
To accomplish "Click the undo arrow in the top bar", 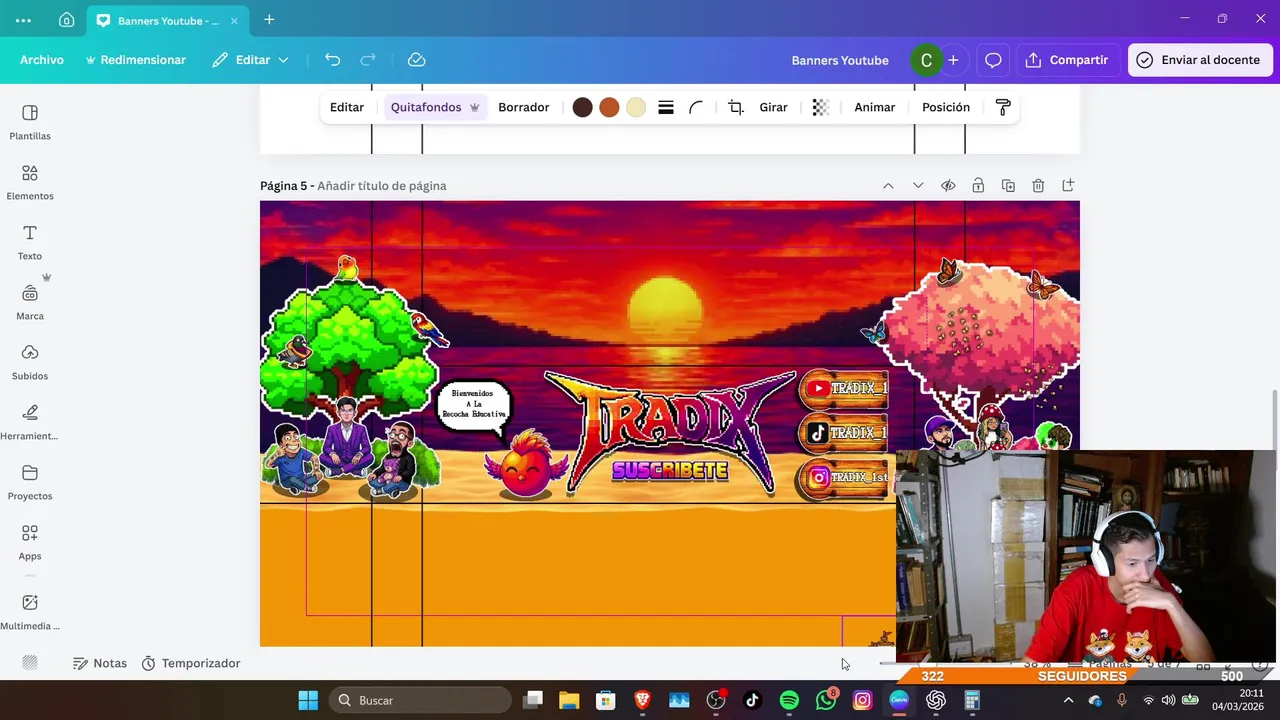I will [x=333, y=60].
